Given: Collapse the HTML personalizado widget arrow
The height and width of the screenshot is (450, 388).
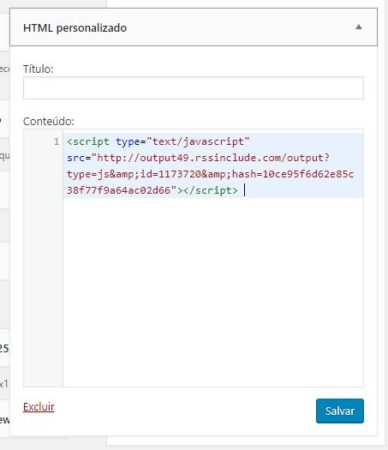Looking at the screenshot, I should pyautogui.click(x=359, y=27).
